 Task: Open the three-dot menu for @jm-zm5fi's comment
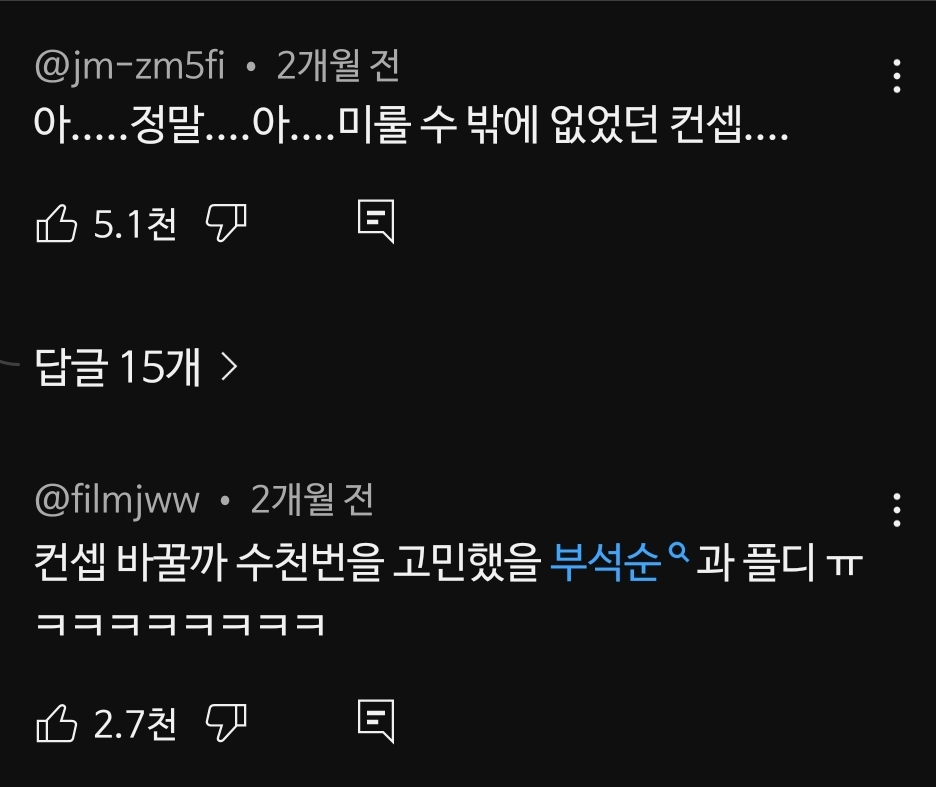coord(896,76)
